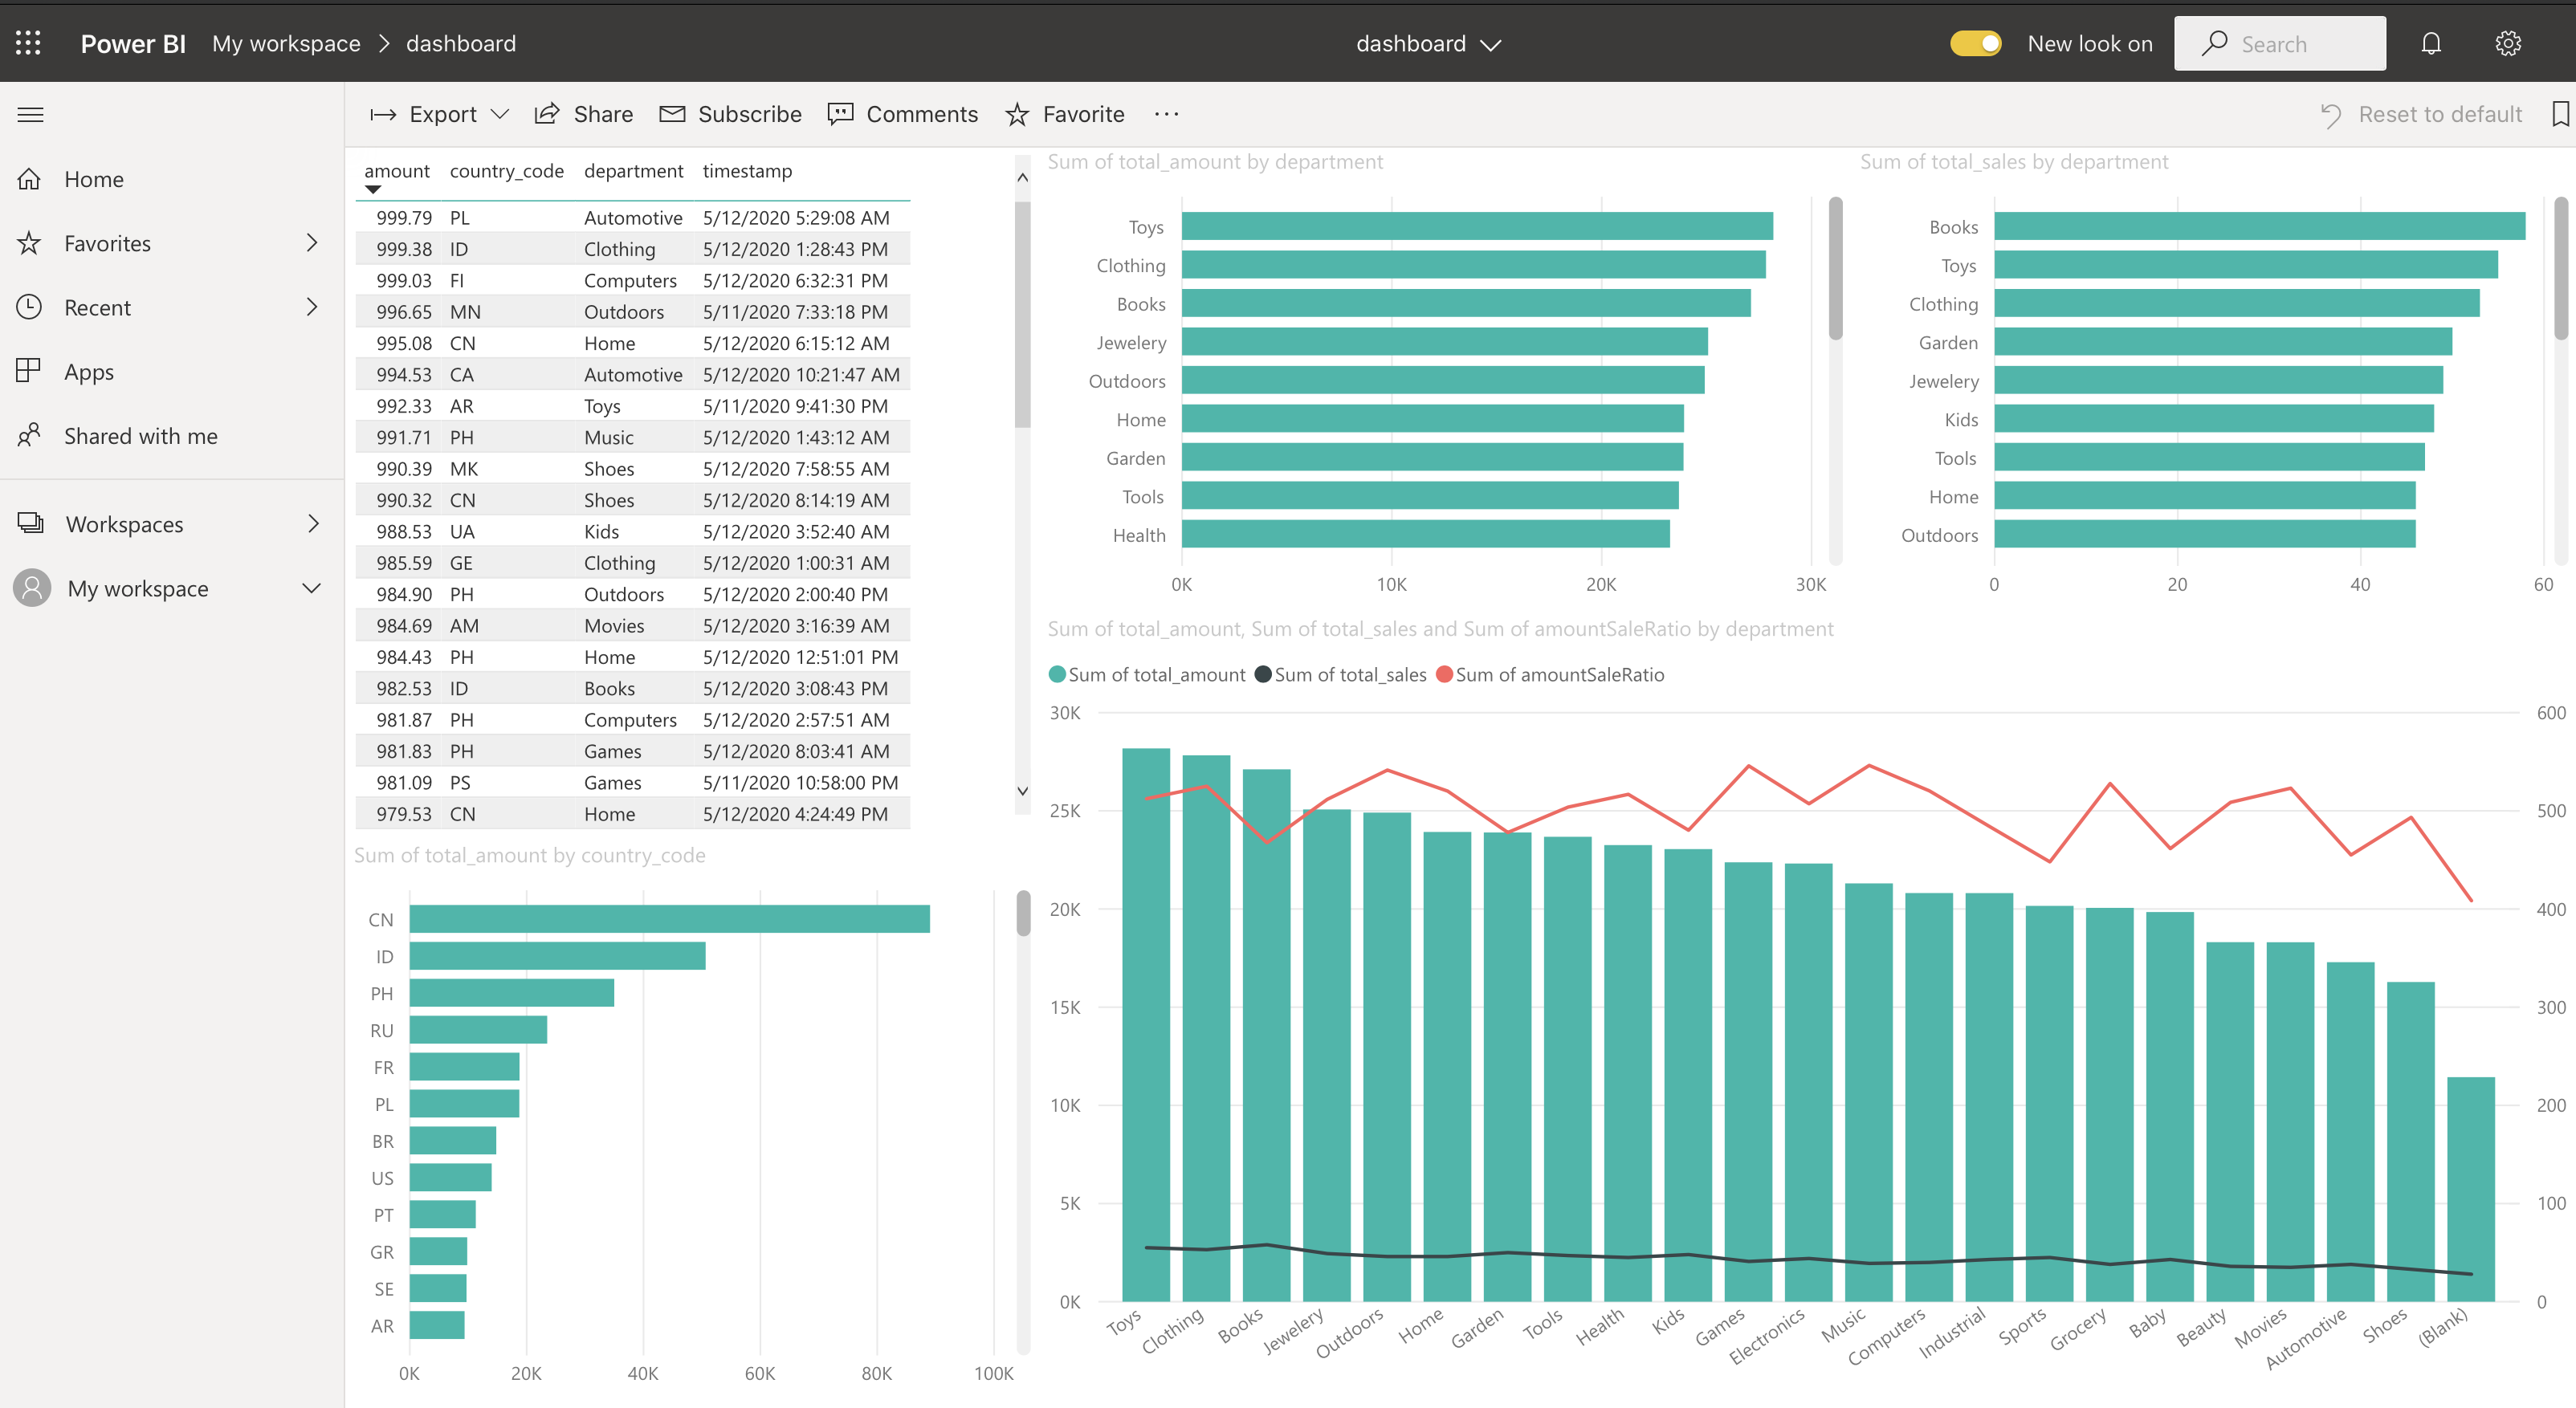Click the Subscribe button

[731, 114]
